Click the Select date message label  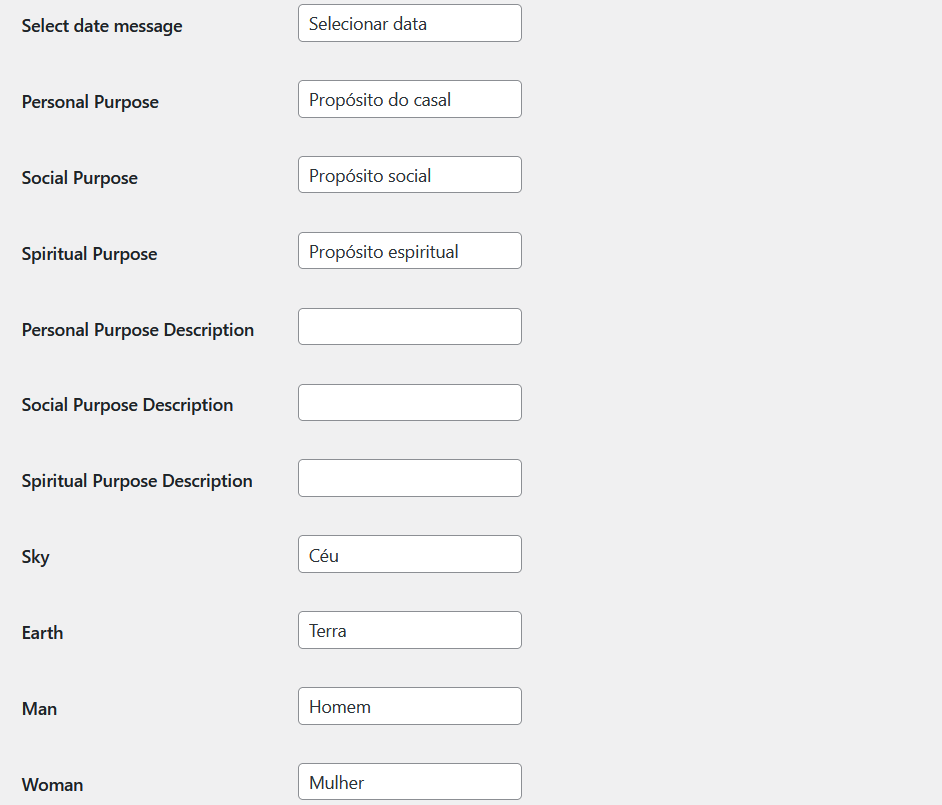(101, 26)
